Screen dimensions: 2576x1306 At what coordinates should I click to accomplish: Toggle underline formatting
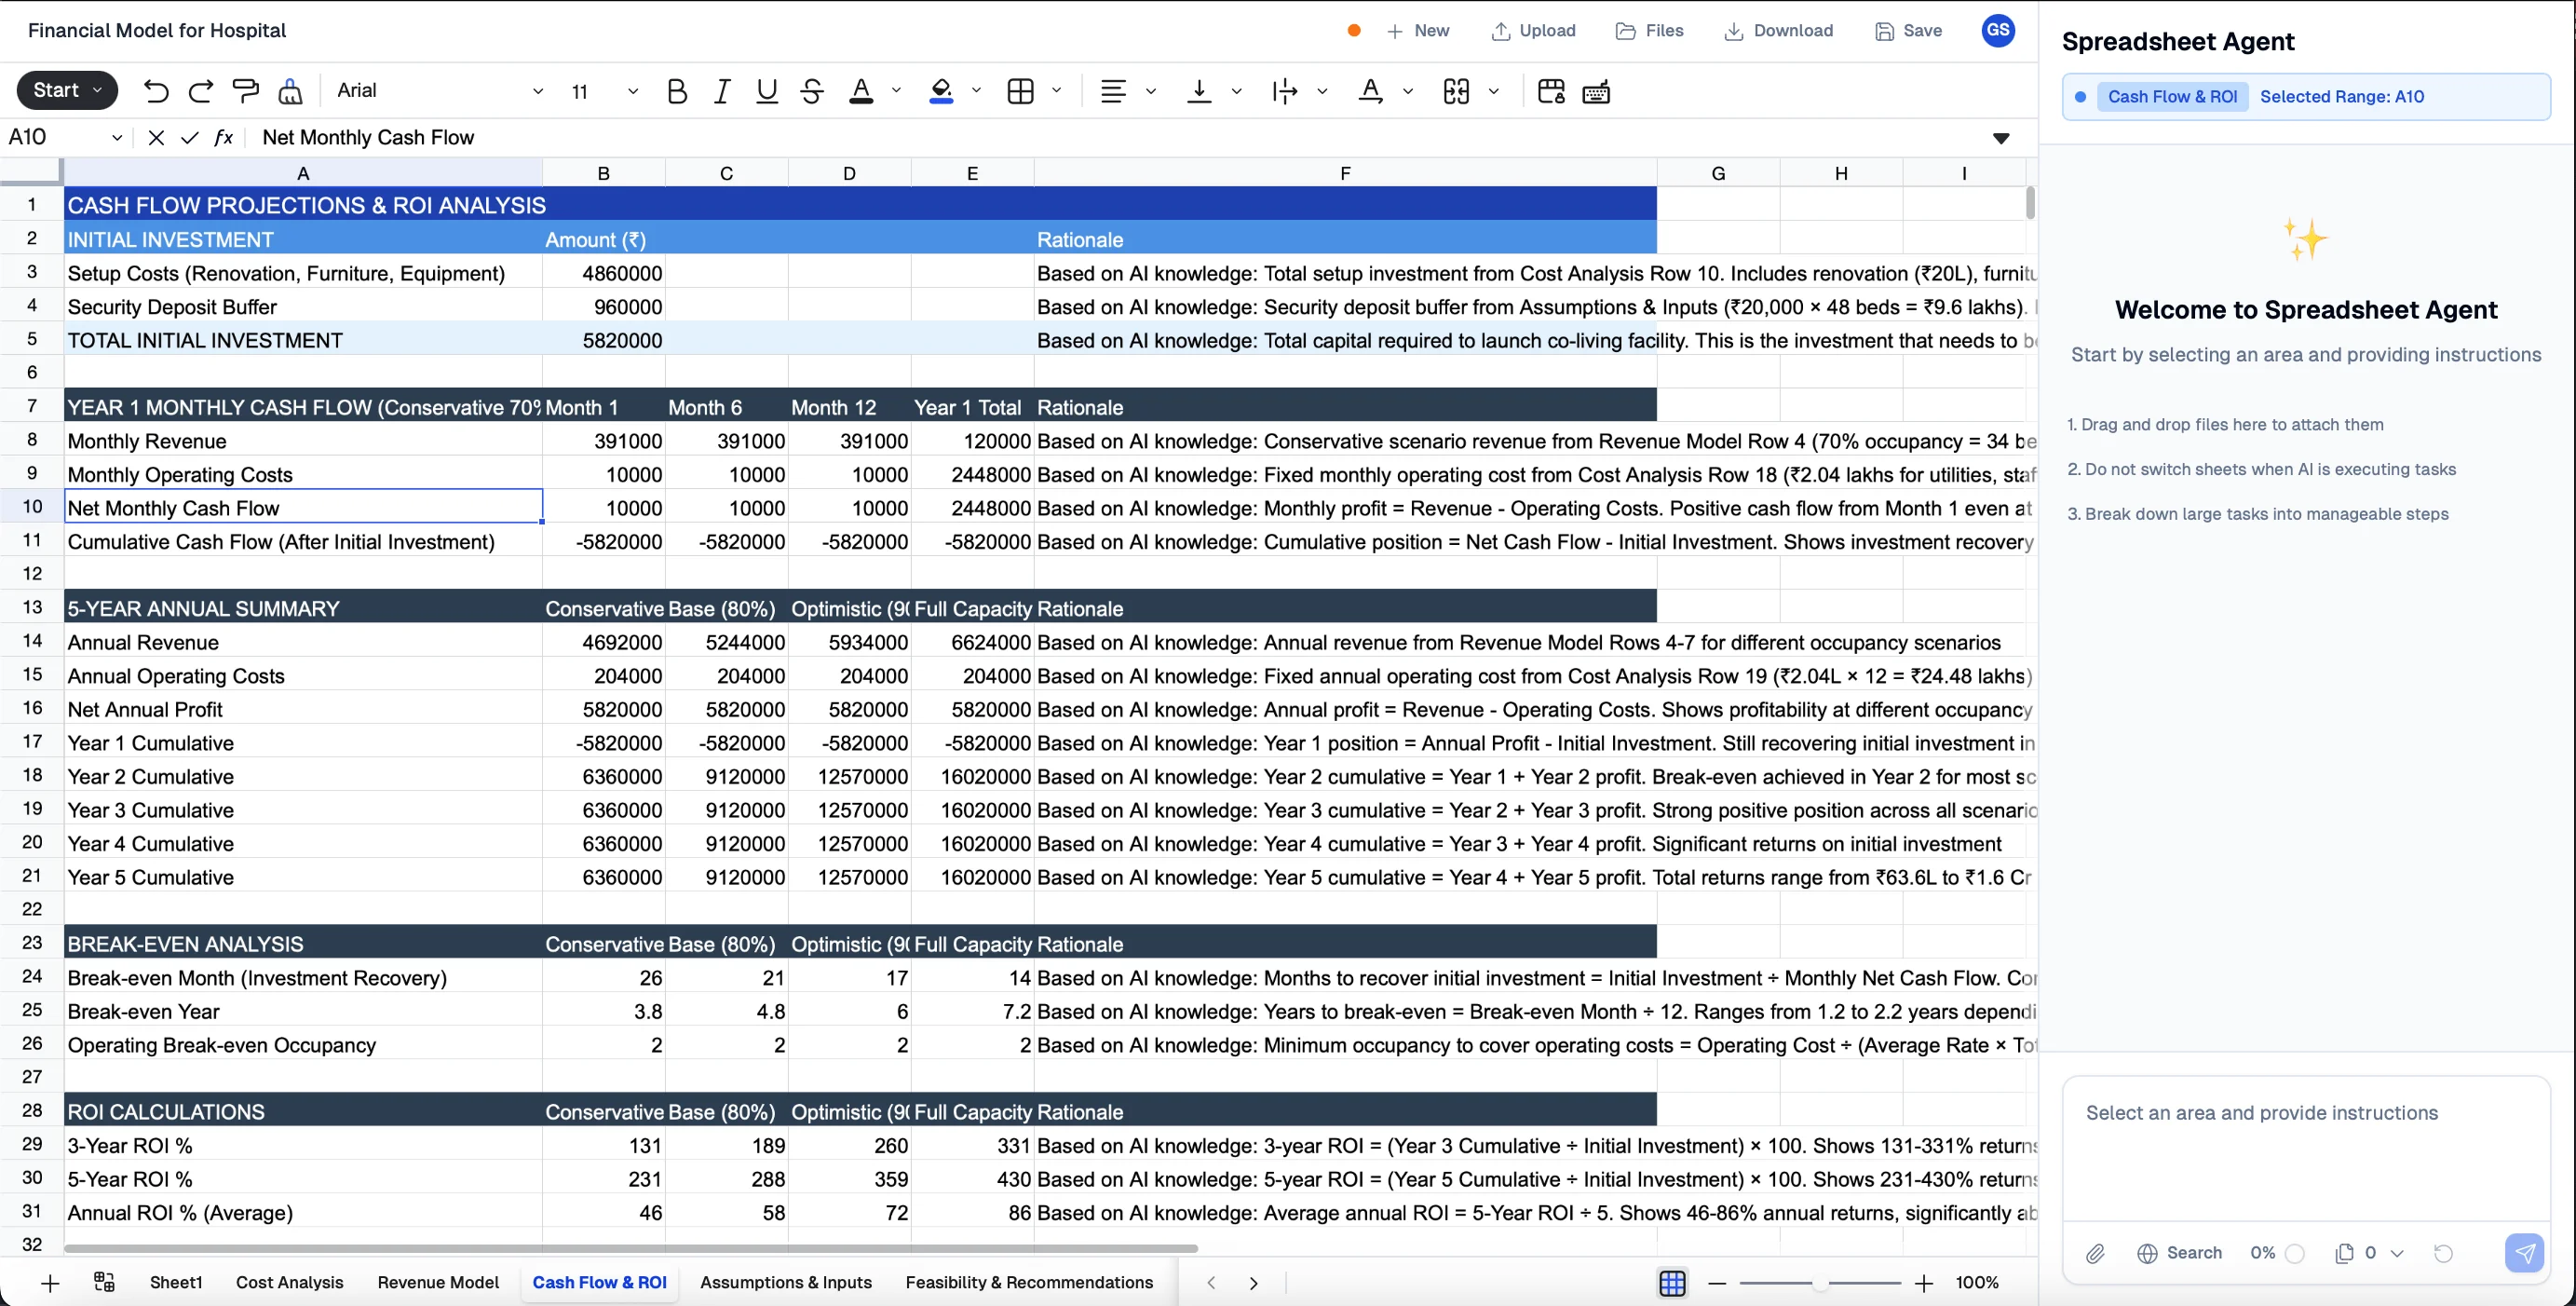[x=766, y=91]
